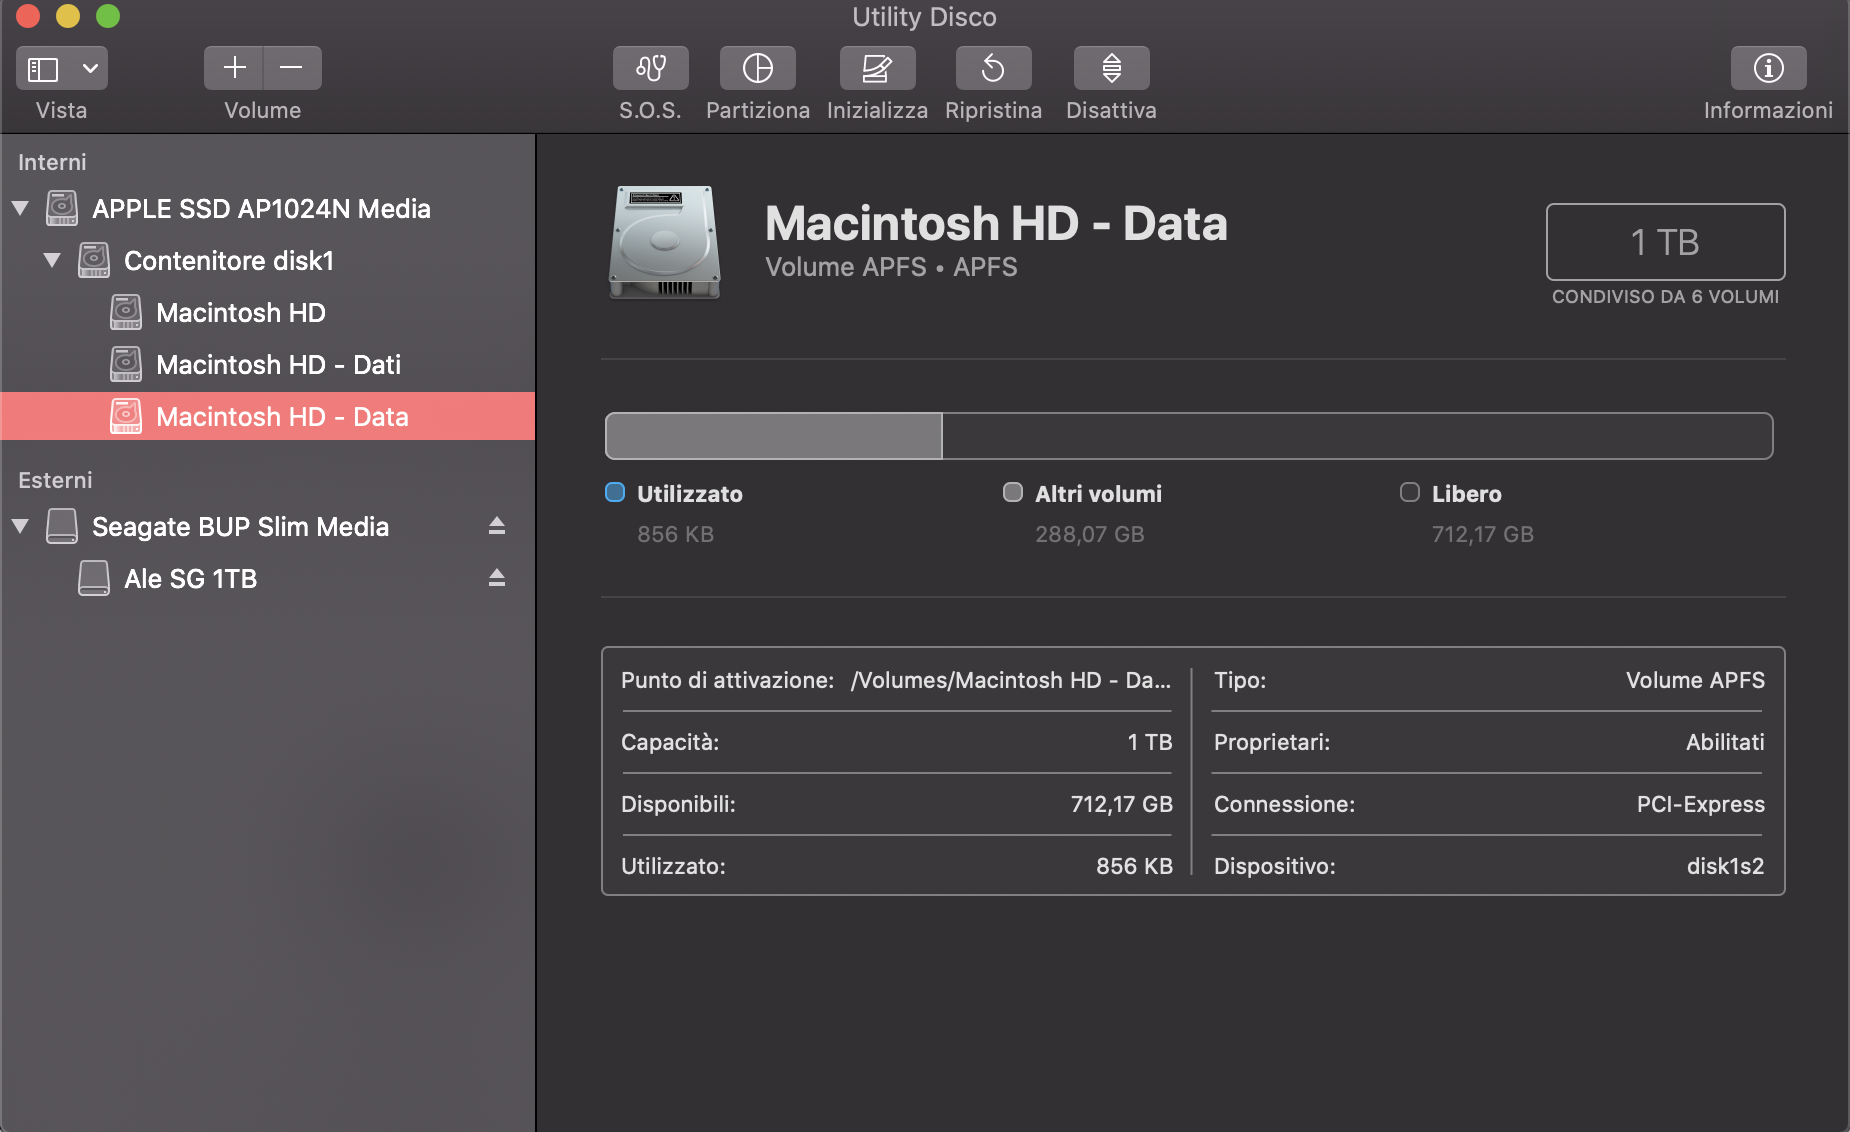
Task: Eject the Seagate BUP Slim Media
Action: click(x=496, y=526)
